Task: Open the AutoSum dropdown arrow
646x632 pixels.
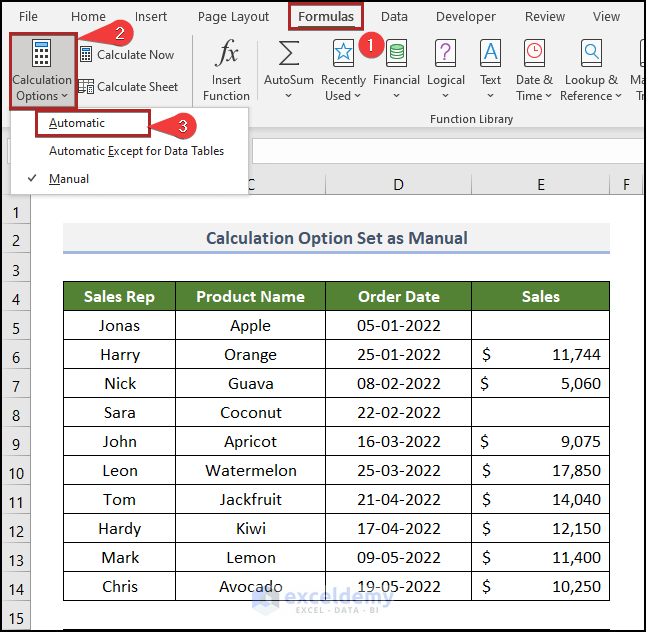Action: (288, 97)
